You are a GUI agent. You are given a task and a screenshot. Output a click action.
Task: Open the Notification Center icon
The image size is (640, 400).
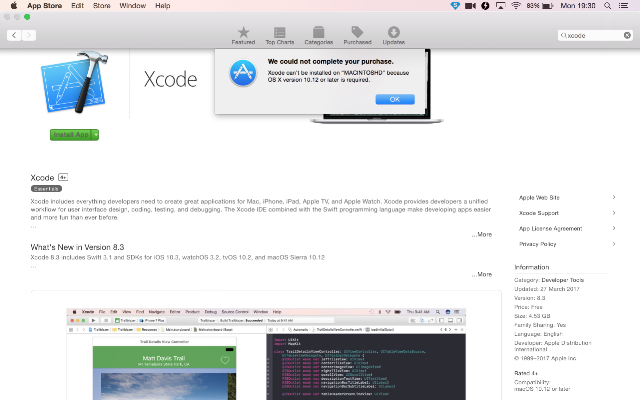(x=623, y=6)
